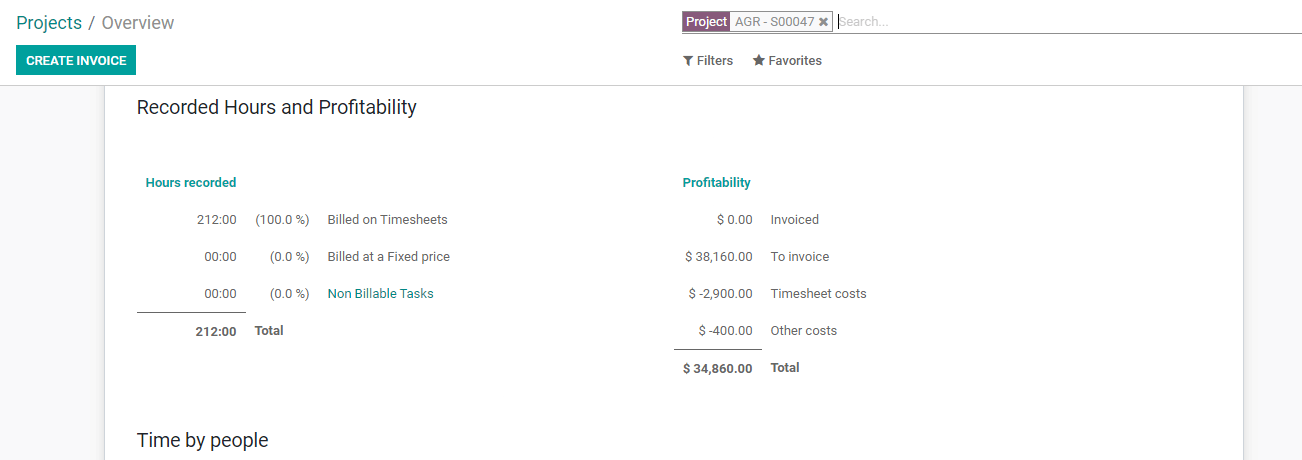The width and height of the screenshot is (1302, 460).
Task: Click the Project facet label in search
Action: tap(706, 21)
